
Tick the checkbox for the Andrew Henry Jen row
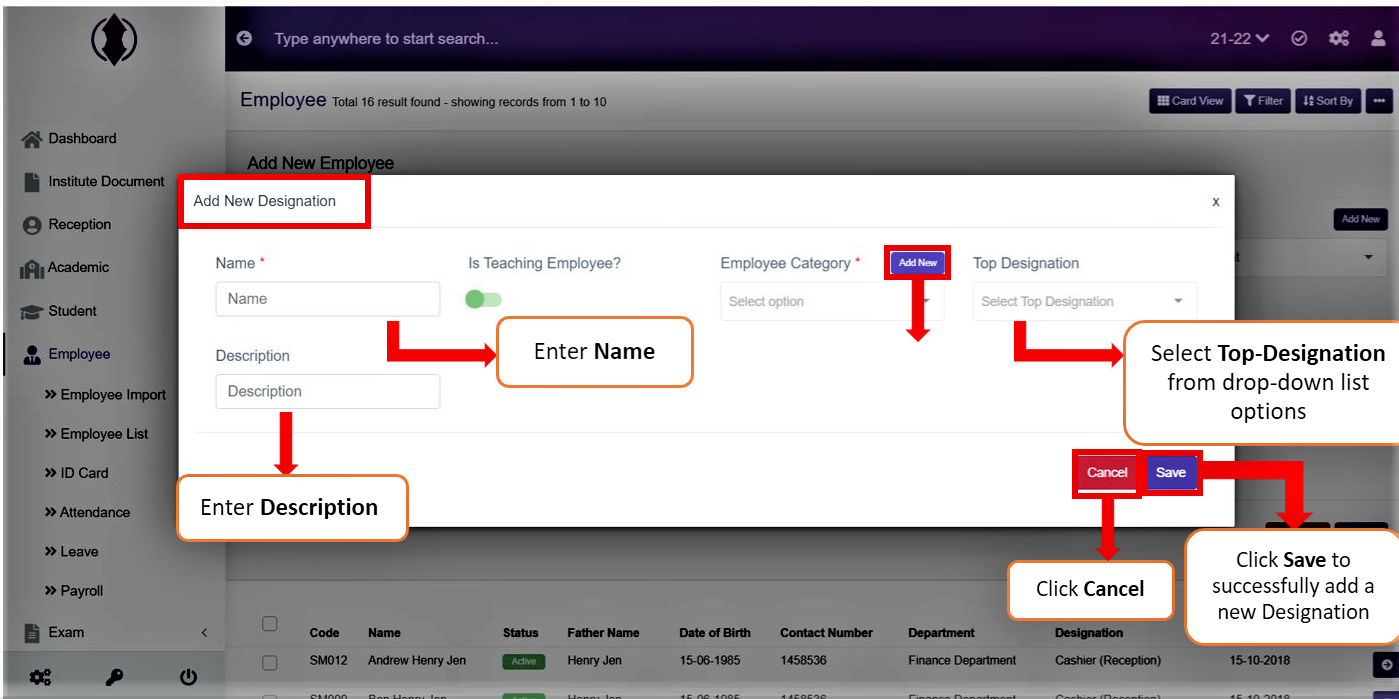(269, 662)
